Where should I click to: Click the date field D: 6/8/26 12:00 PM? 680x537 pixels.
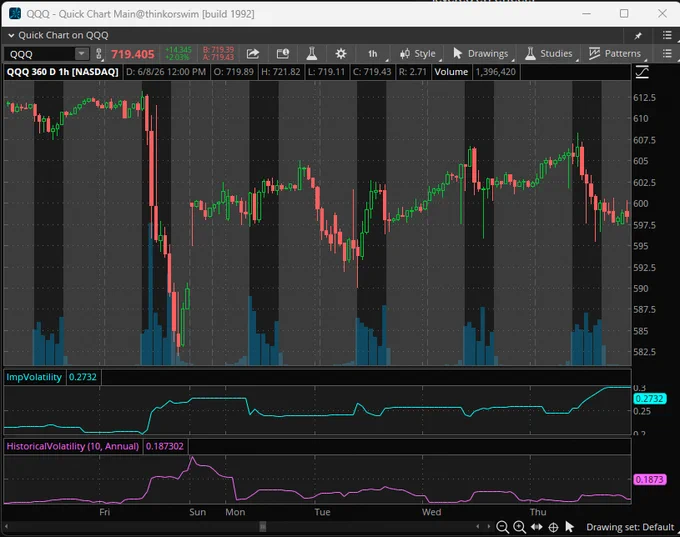click(166, 72)
